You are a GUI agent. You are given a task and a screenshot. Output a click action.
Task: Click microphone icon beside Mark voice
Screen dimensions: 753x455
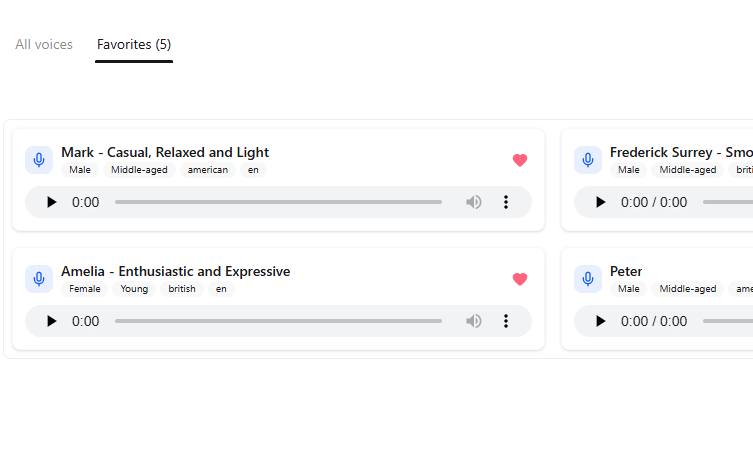tap(39, 160)
